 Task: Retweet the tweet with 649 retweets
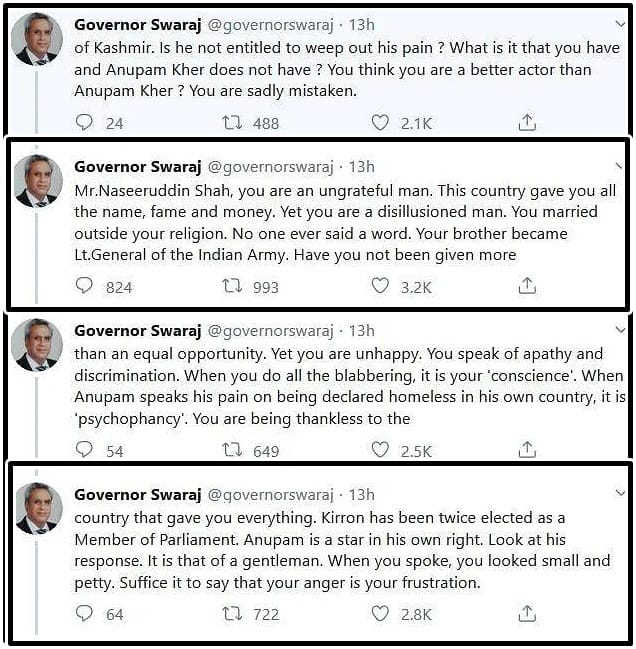pyautogui.click(x=232, y=451)
